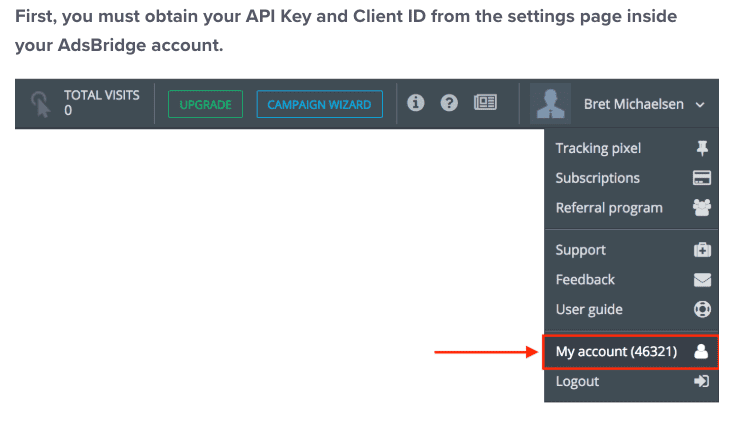The width and height of the screenshot is (732, 426).
Task: Click the Referral program people icon
Action: (x=702, y=208)
